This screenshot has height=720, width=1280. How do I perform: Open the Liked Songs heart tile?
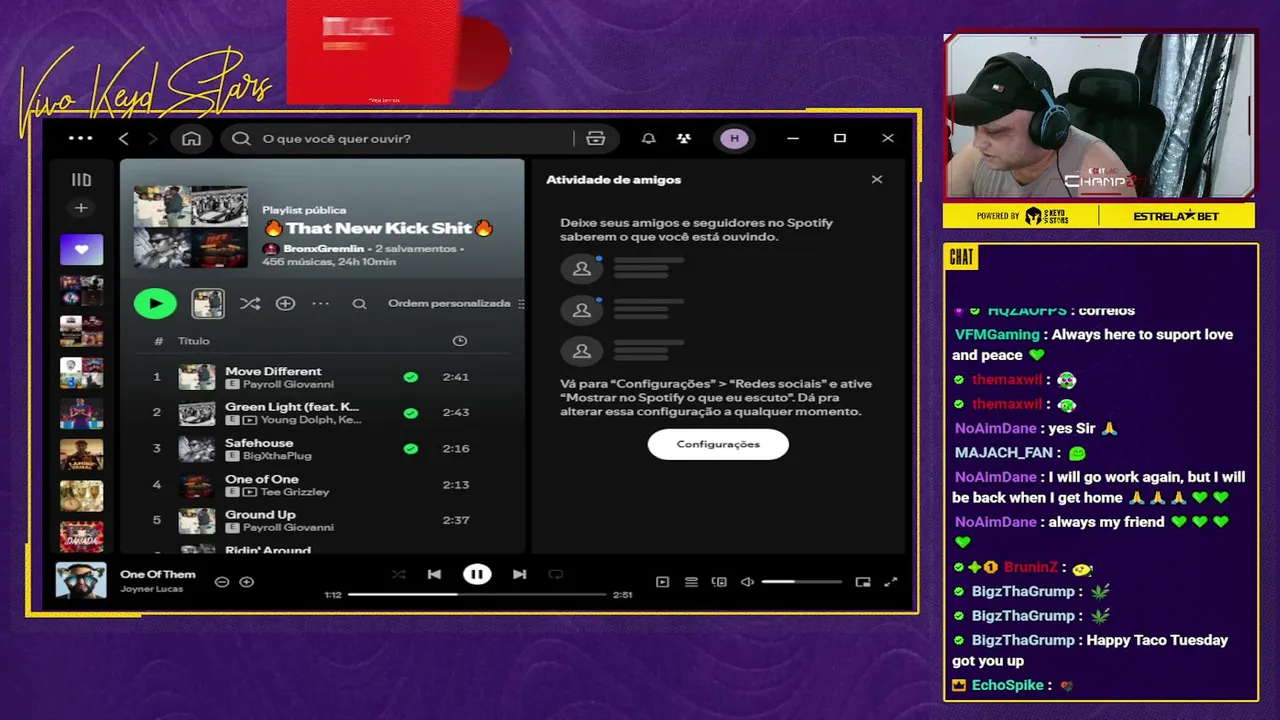81,249
